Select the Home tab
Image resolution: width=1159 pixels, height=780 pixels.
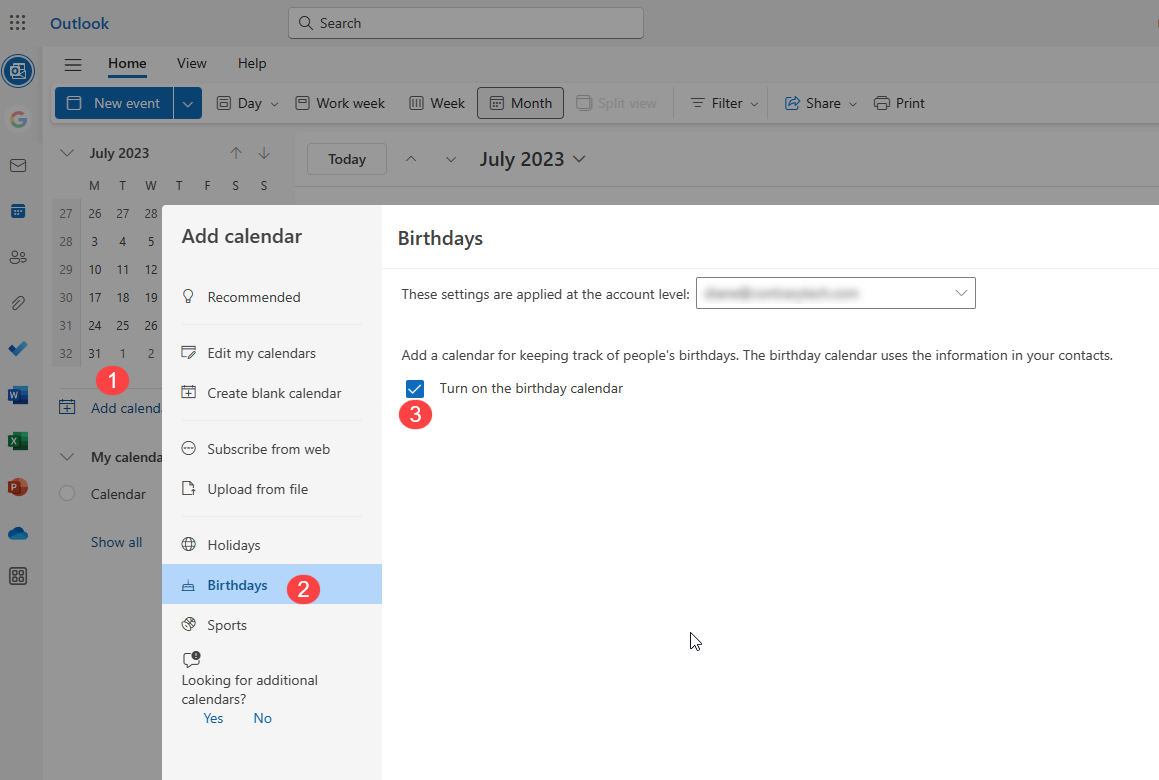(x=127, y=64)
